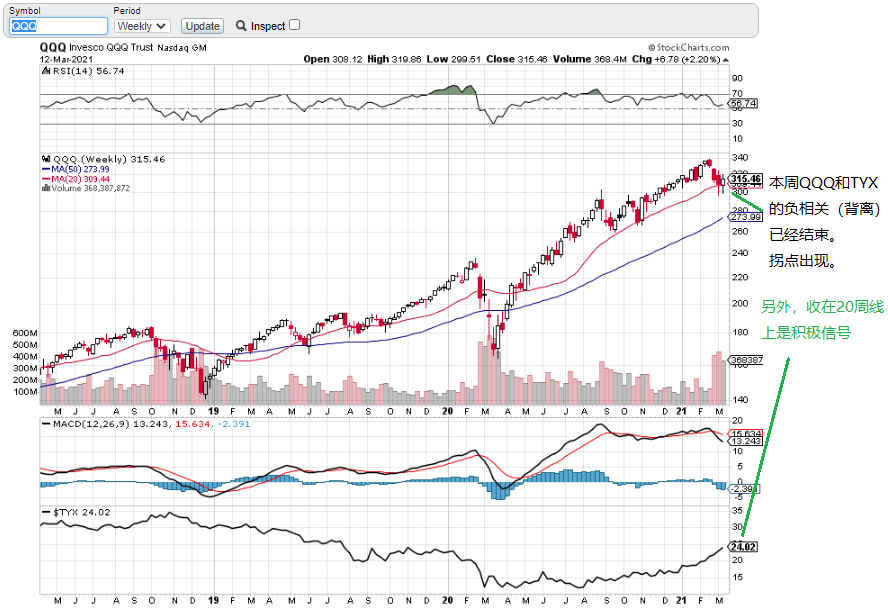Click the chart title QQQ Invesco QQQ Trust
This screenshot has width=888, height=615.
(96, 48)
